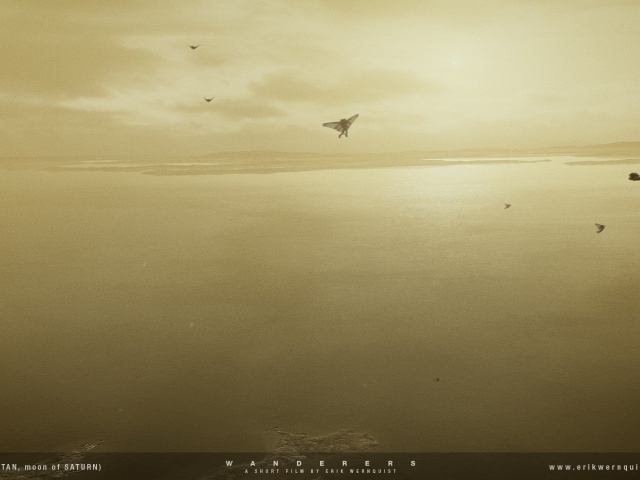Viewport: 640px width, 480px height.
Task: Click the topmost small flyer in sky
Action: (x=194, y=47)
